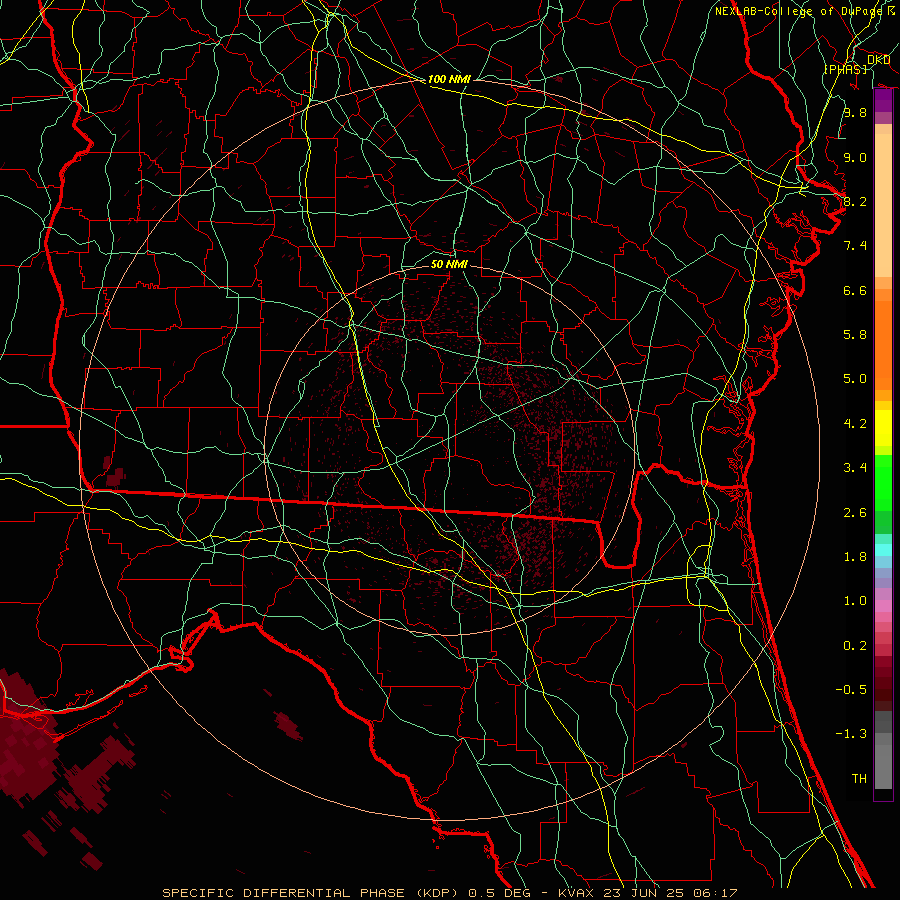Click the 7.4 scale value
Viewport: 900px width, 900px height.
coord(855,246)
